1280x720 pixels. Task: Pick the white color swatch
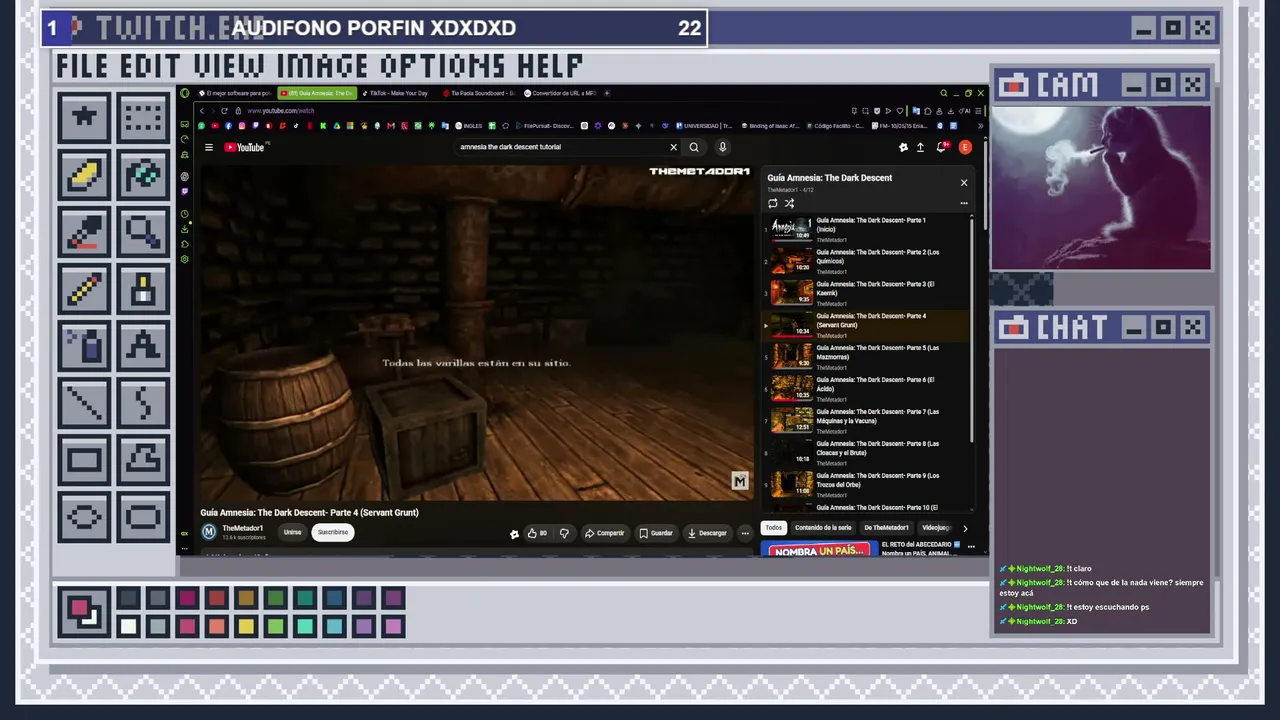(x=128, y=627)
